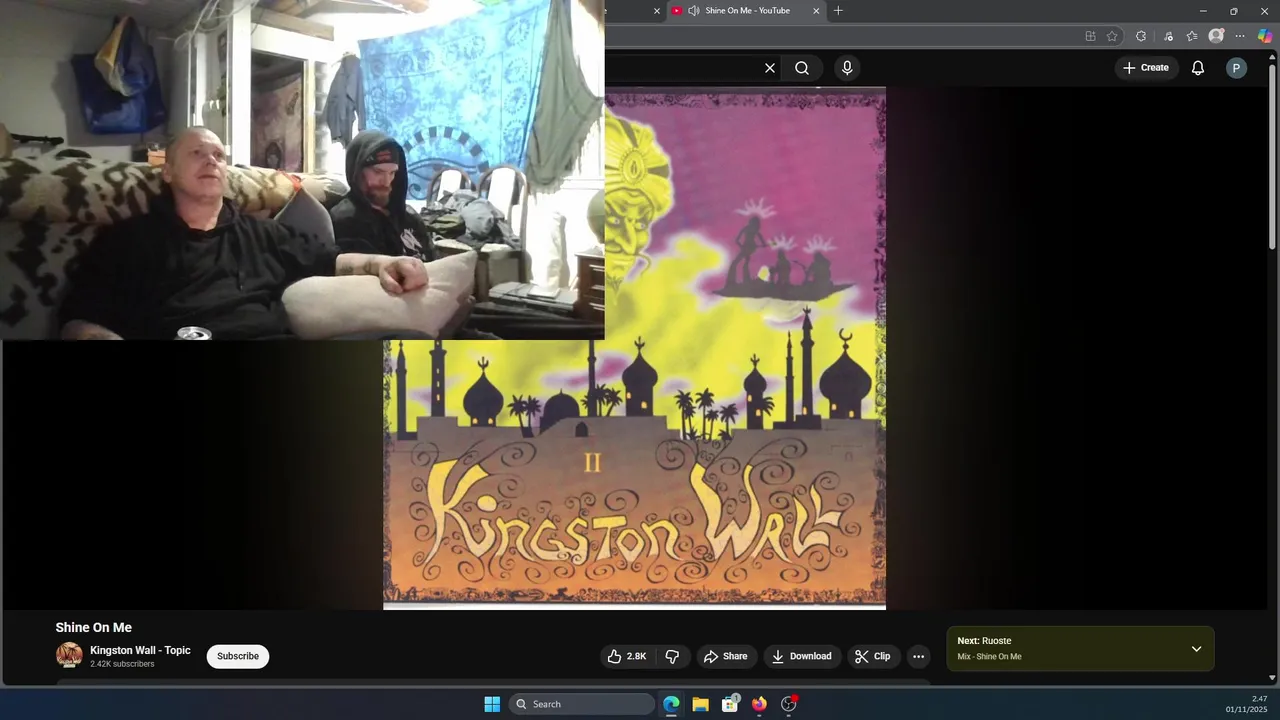Image resolution: width=1280 pixels, height=720 pixels.
Task: Subscribe to Kingston Wall - Topic
Action: [x=238, y=656]
